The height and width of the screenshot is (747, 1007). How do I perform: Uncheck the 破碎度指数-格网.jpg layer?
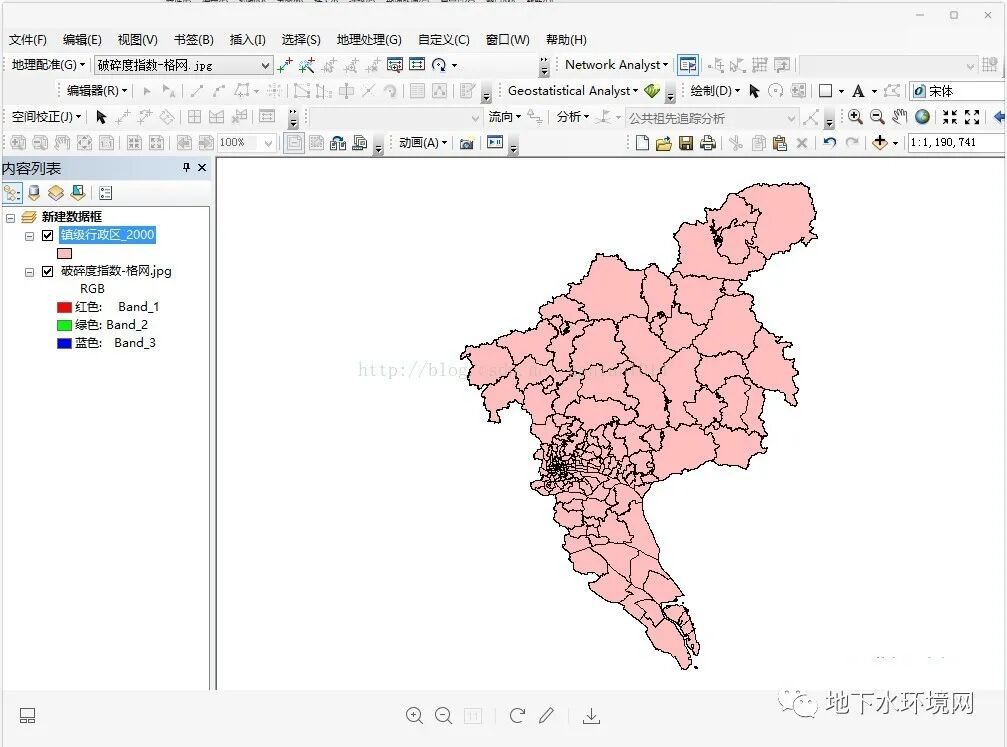click(x=47, y=270)
